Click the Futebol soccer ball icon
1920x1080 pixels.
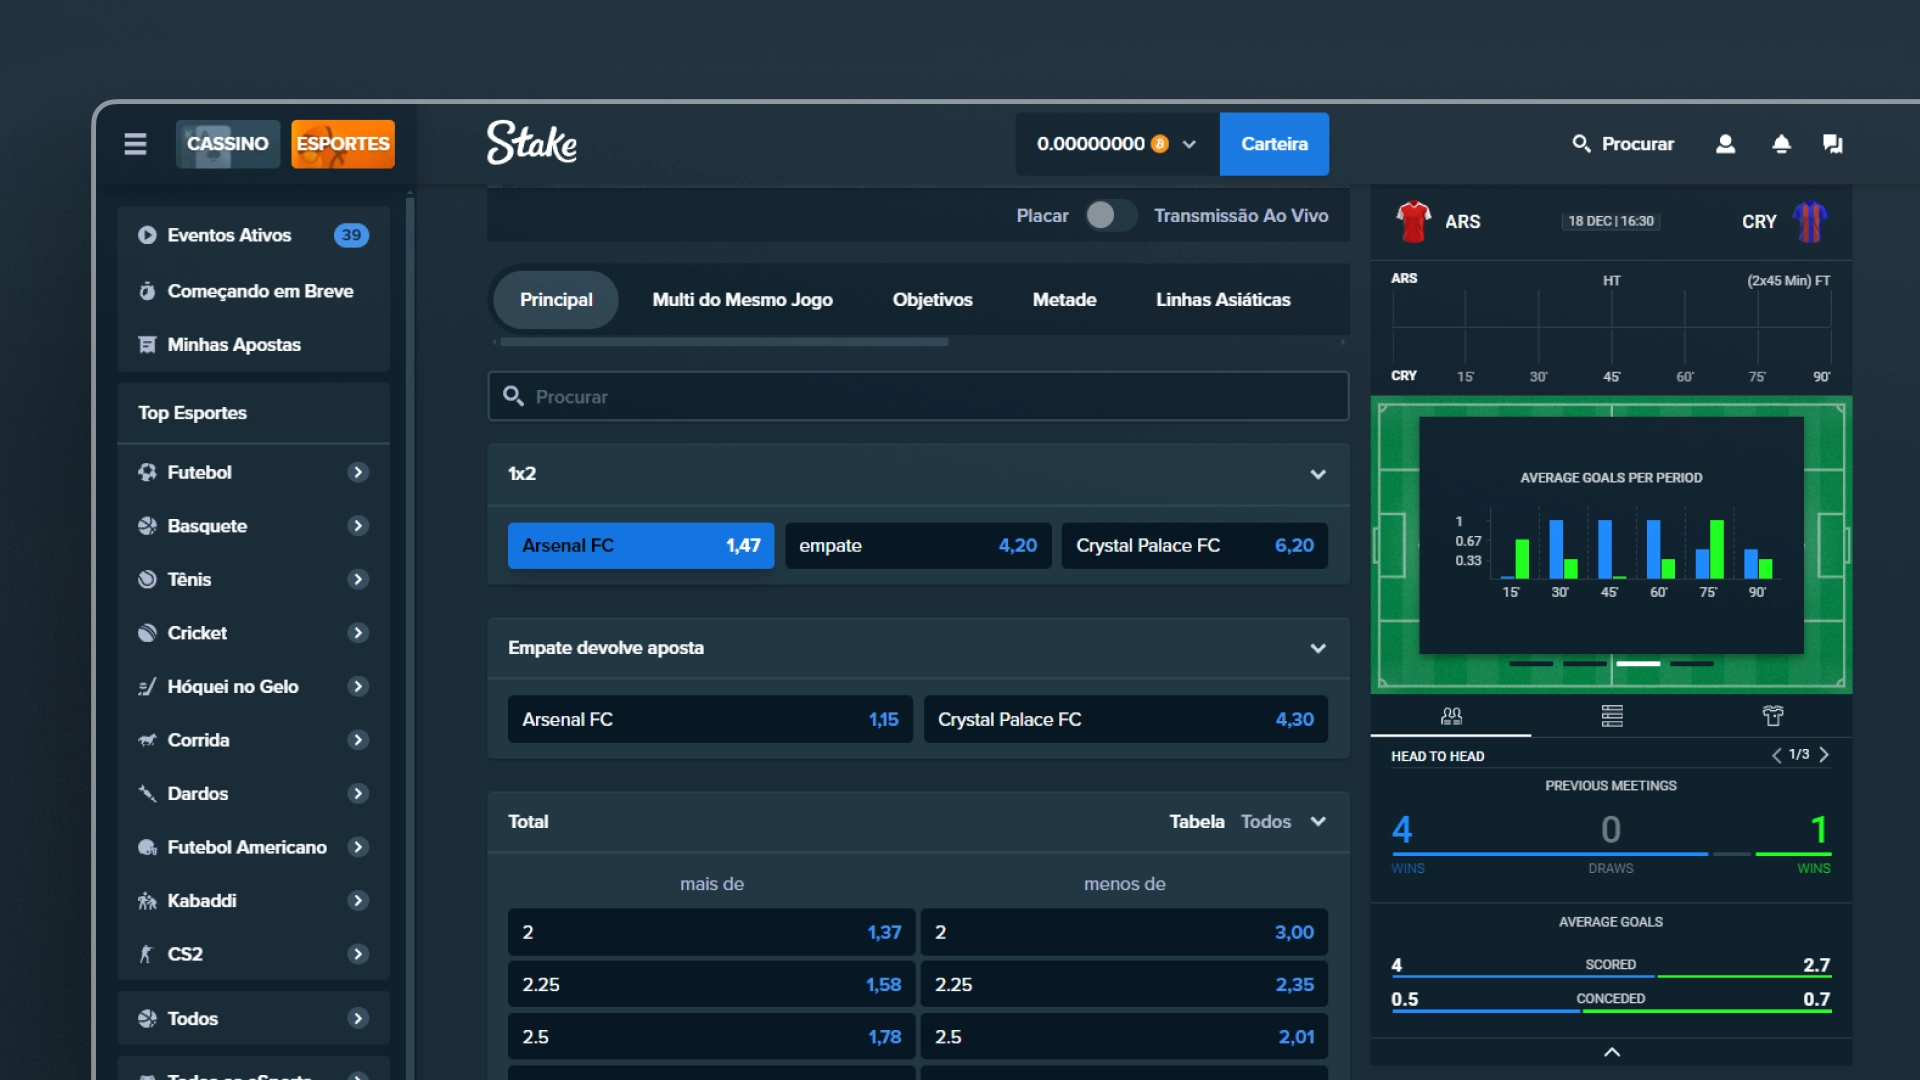coord(147,472)
